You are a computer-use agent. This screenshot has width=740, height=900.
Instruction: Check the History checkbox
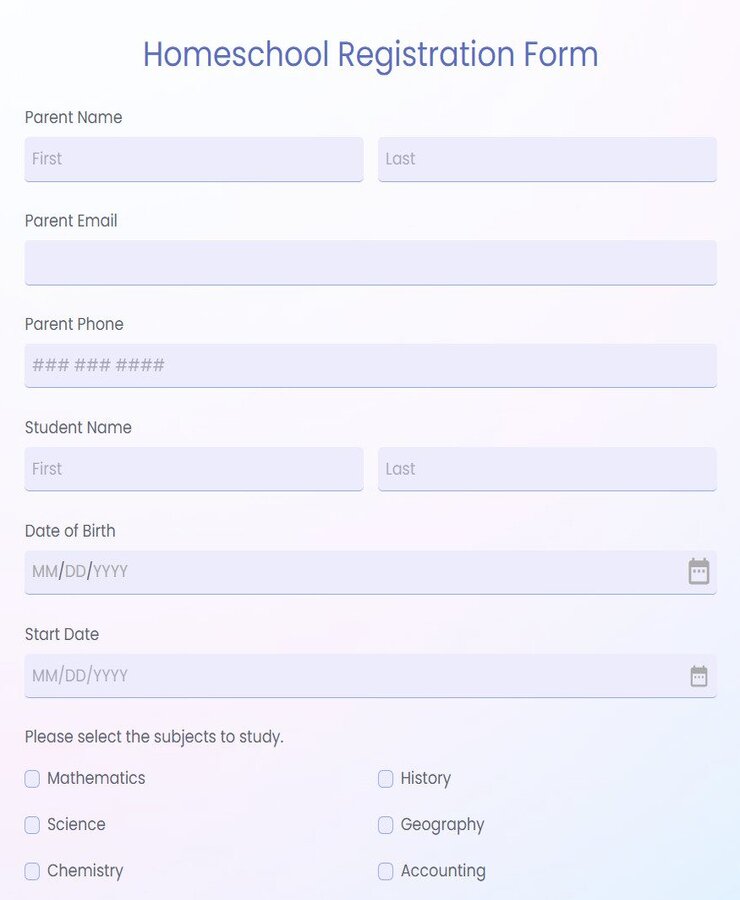[x=385, y=778]
